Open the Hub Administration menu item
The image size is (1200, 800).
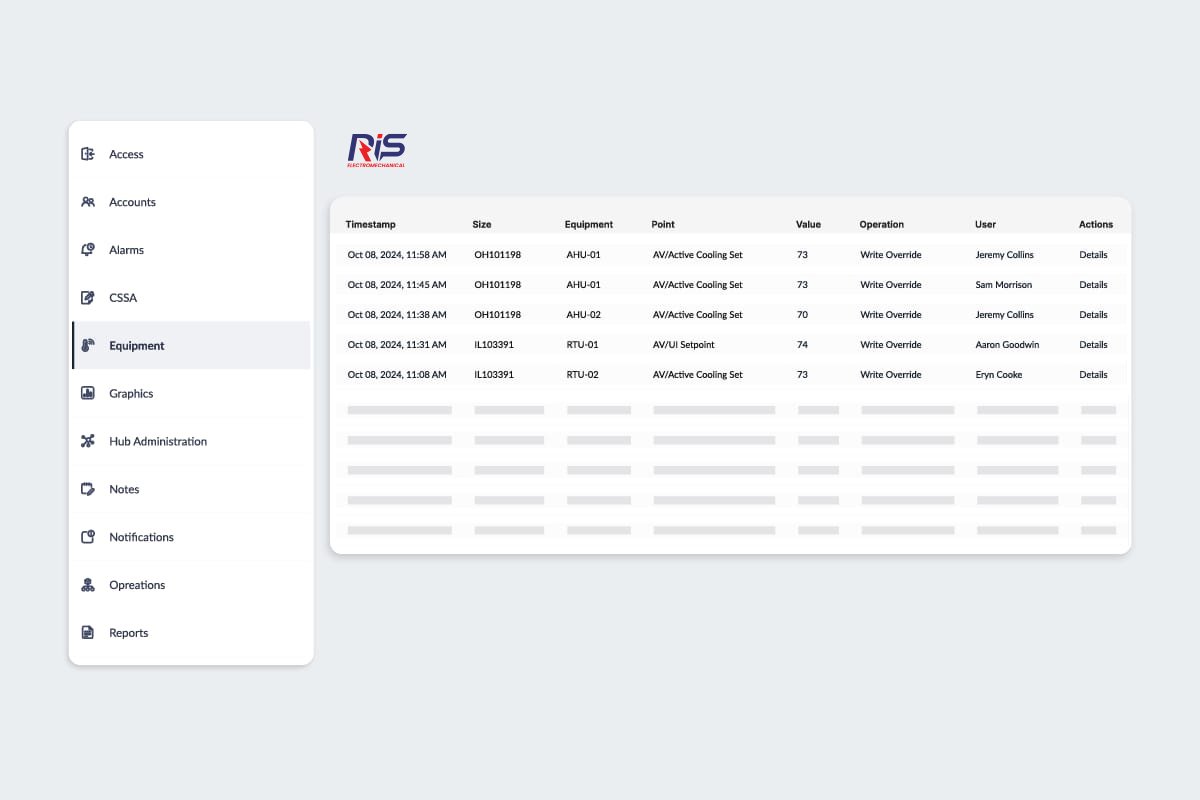point(158,441)
